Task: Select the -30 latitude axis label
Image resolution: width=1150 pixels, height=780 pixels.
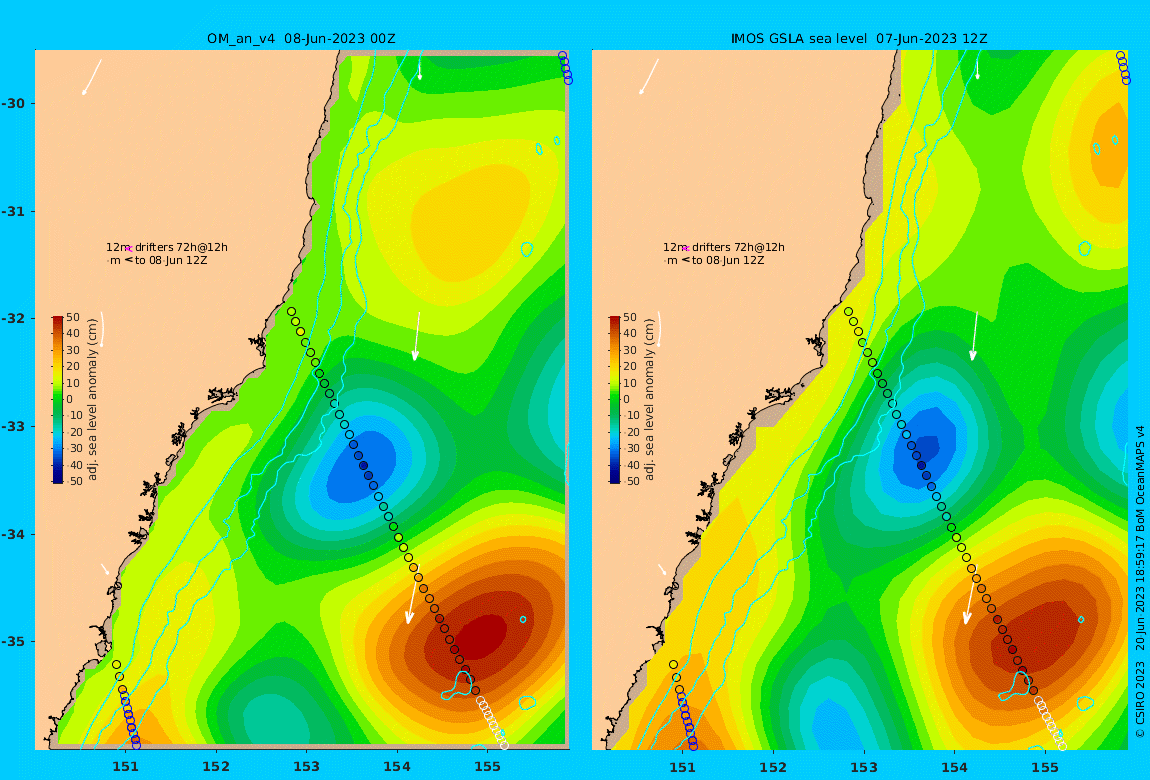Action: click(x=13, y=103)
